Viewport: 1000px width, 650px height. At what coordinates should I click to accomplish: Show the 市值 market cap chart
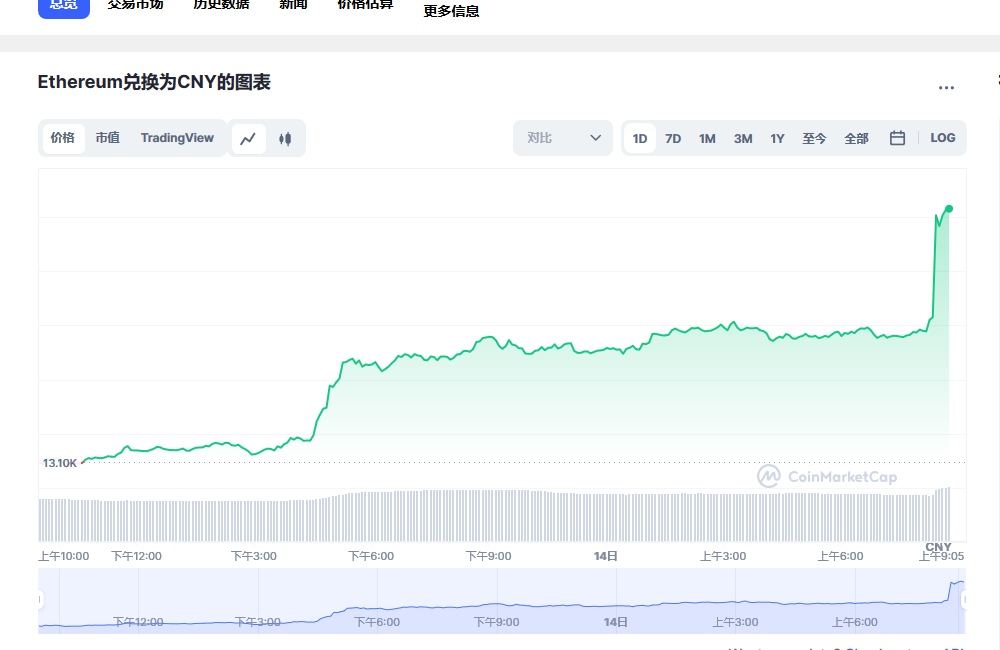107,138
